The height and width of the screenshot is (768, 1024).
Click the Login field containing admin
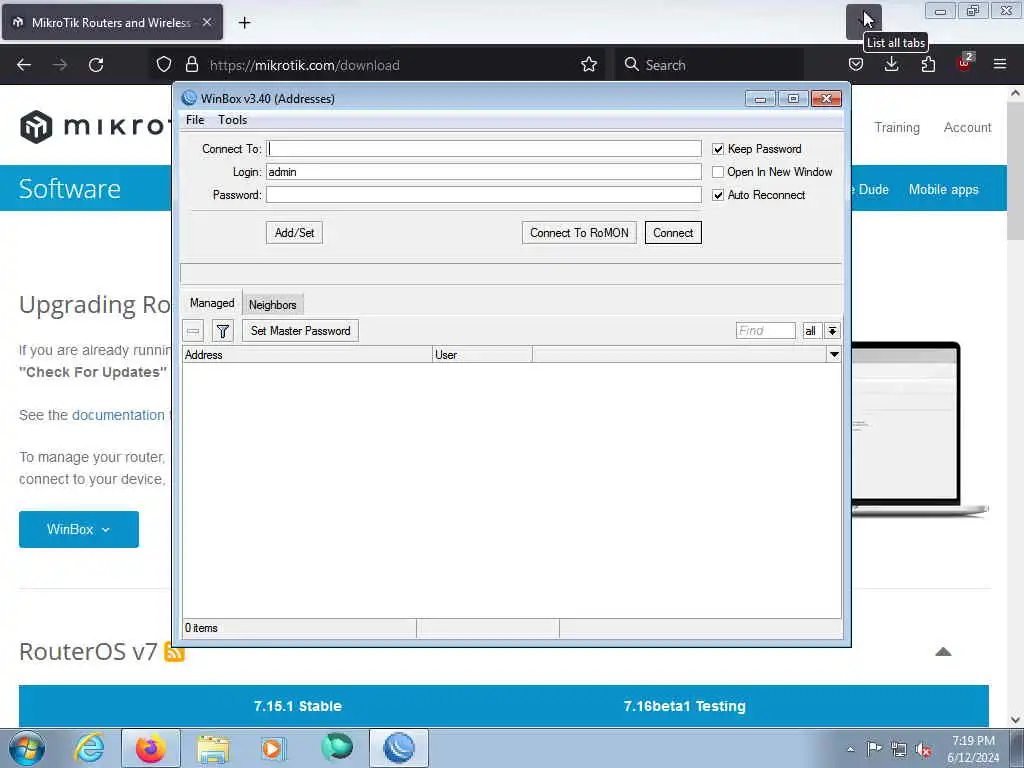coord(483,172)
